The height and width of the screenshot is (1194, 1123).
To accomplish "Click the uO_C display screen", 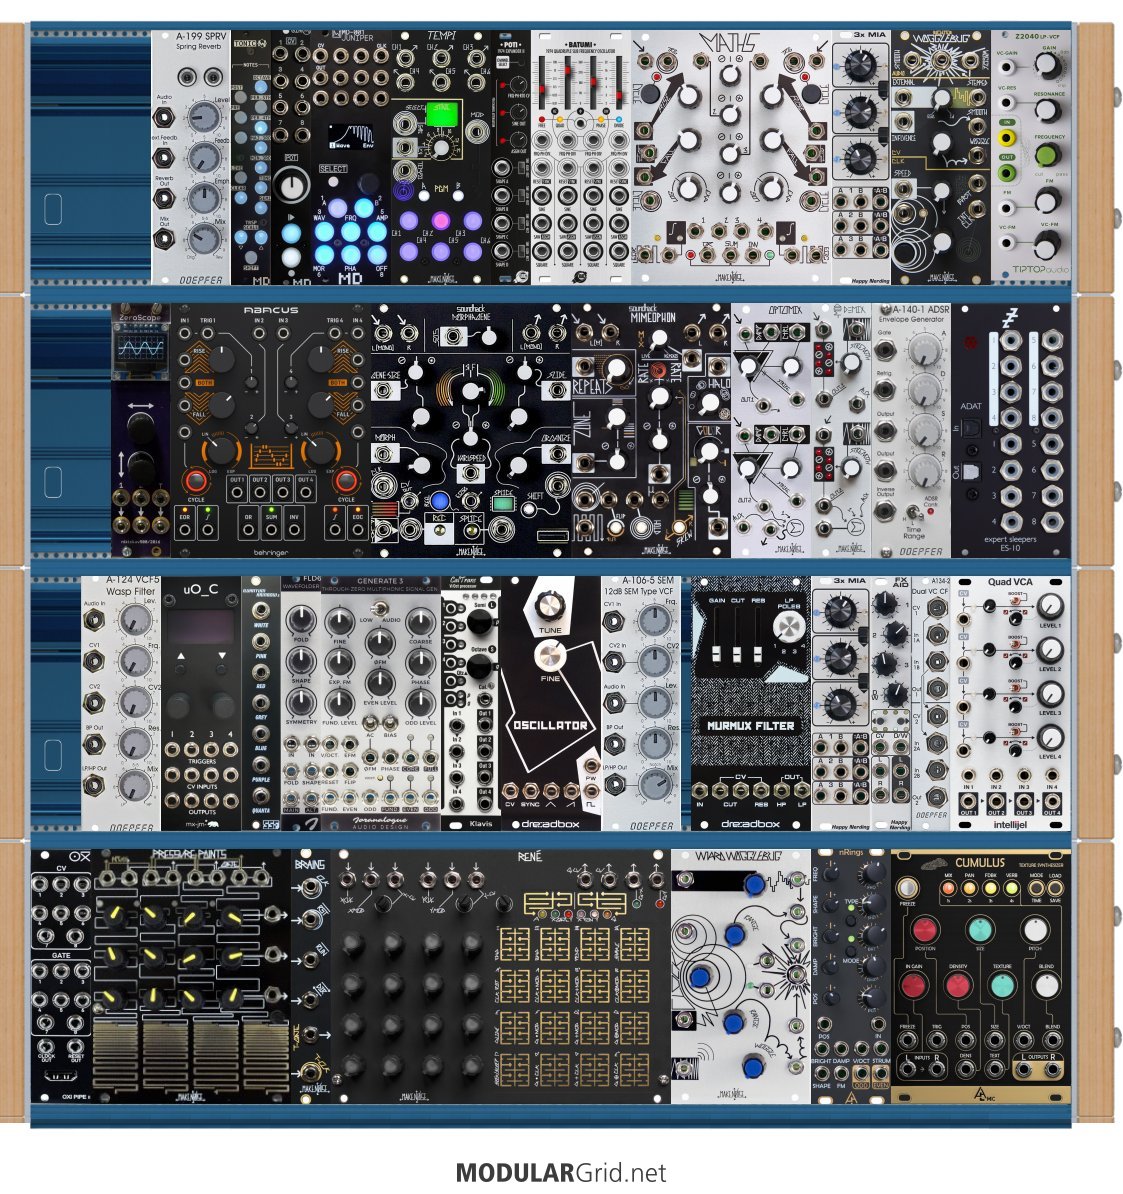I will tap(201, 625).
